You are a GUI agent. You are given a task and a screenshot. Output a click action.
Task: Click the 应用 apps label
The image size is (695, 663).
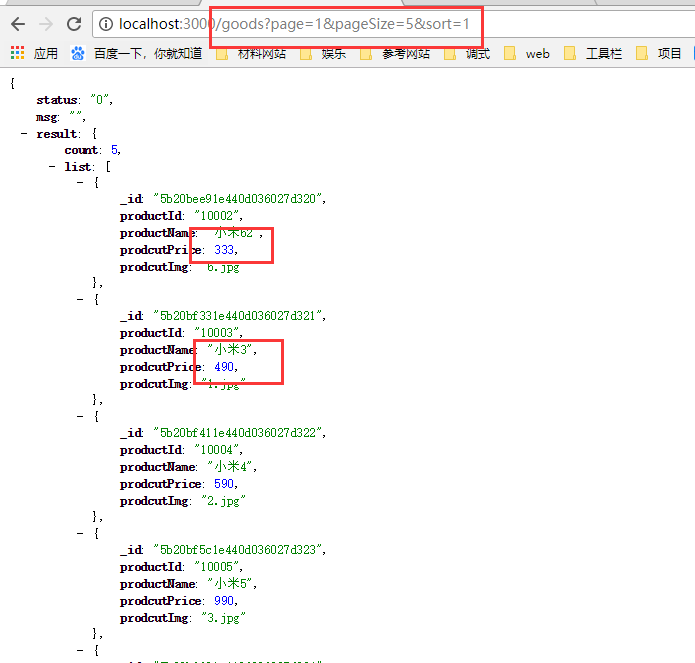(46, 54)
